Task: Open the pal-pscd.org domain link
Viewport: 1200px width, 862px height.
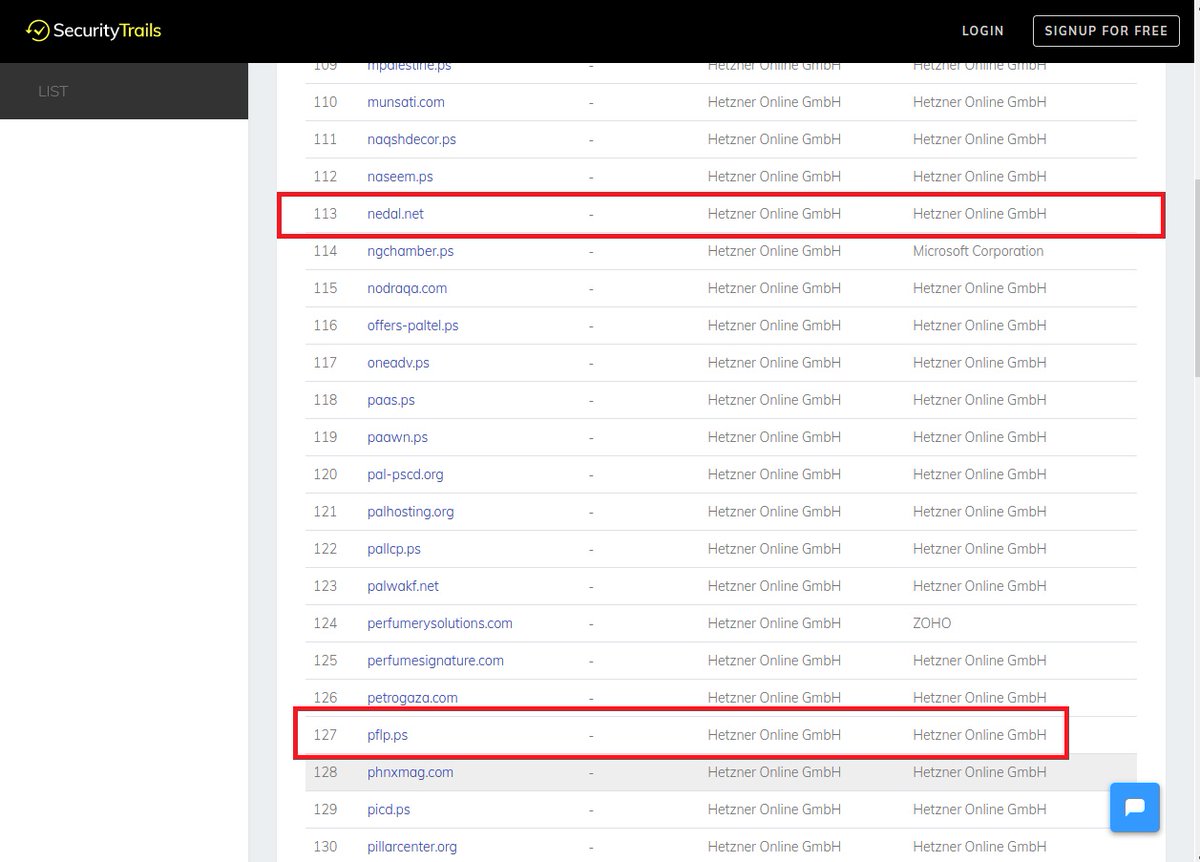Action: click(405, 474)
